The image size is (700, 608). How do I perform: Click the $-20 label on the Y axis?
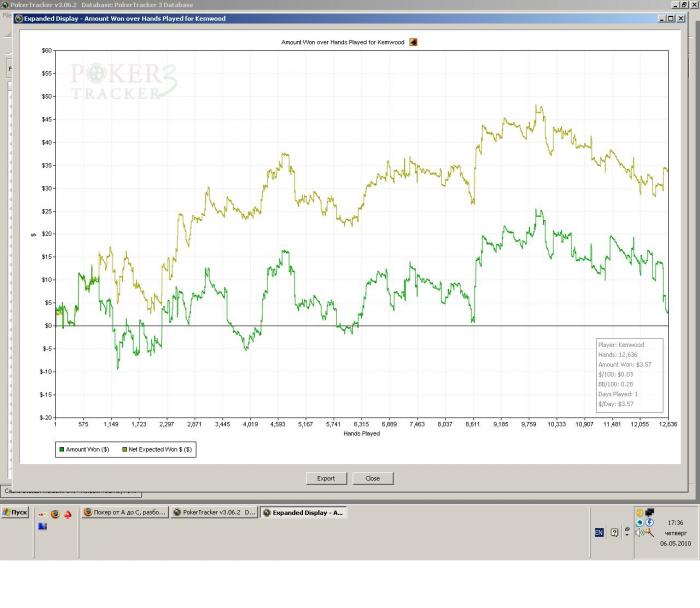(46, 417)
